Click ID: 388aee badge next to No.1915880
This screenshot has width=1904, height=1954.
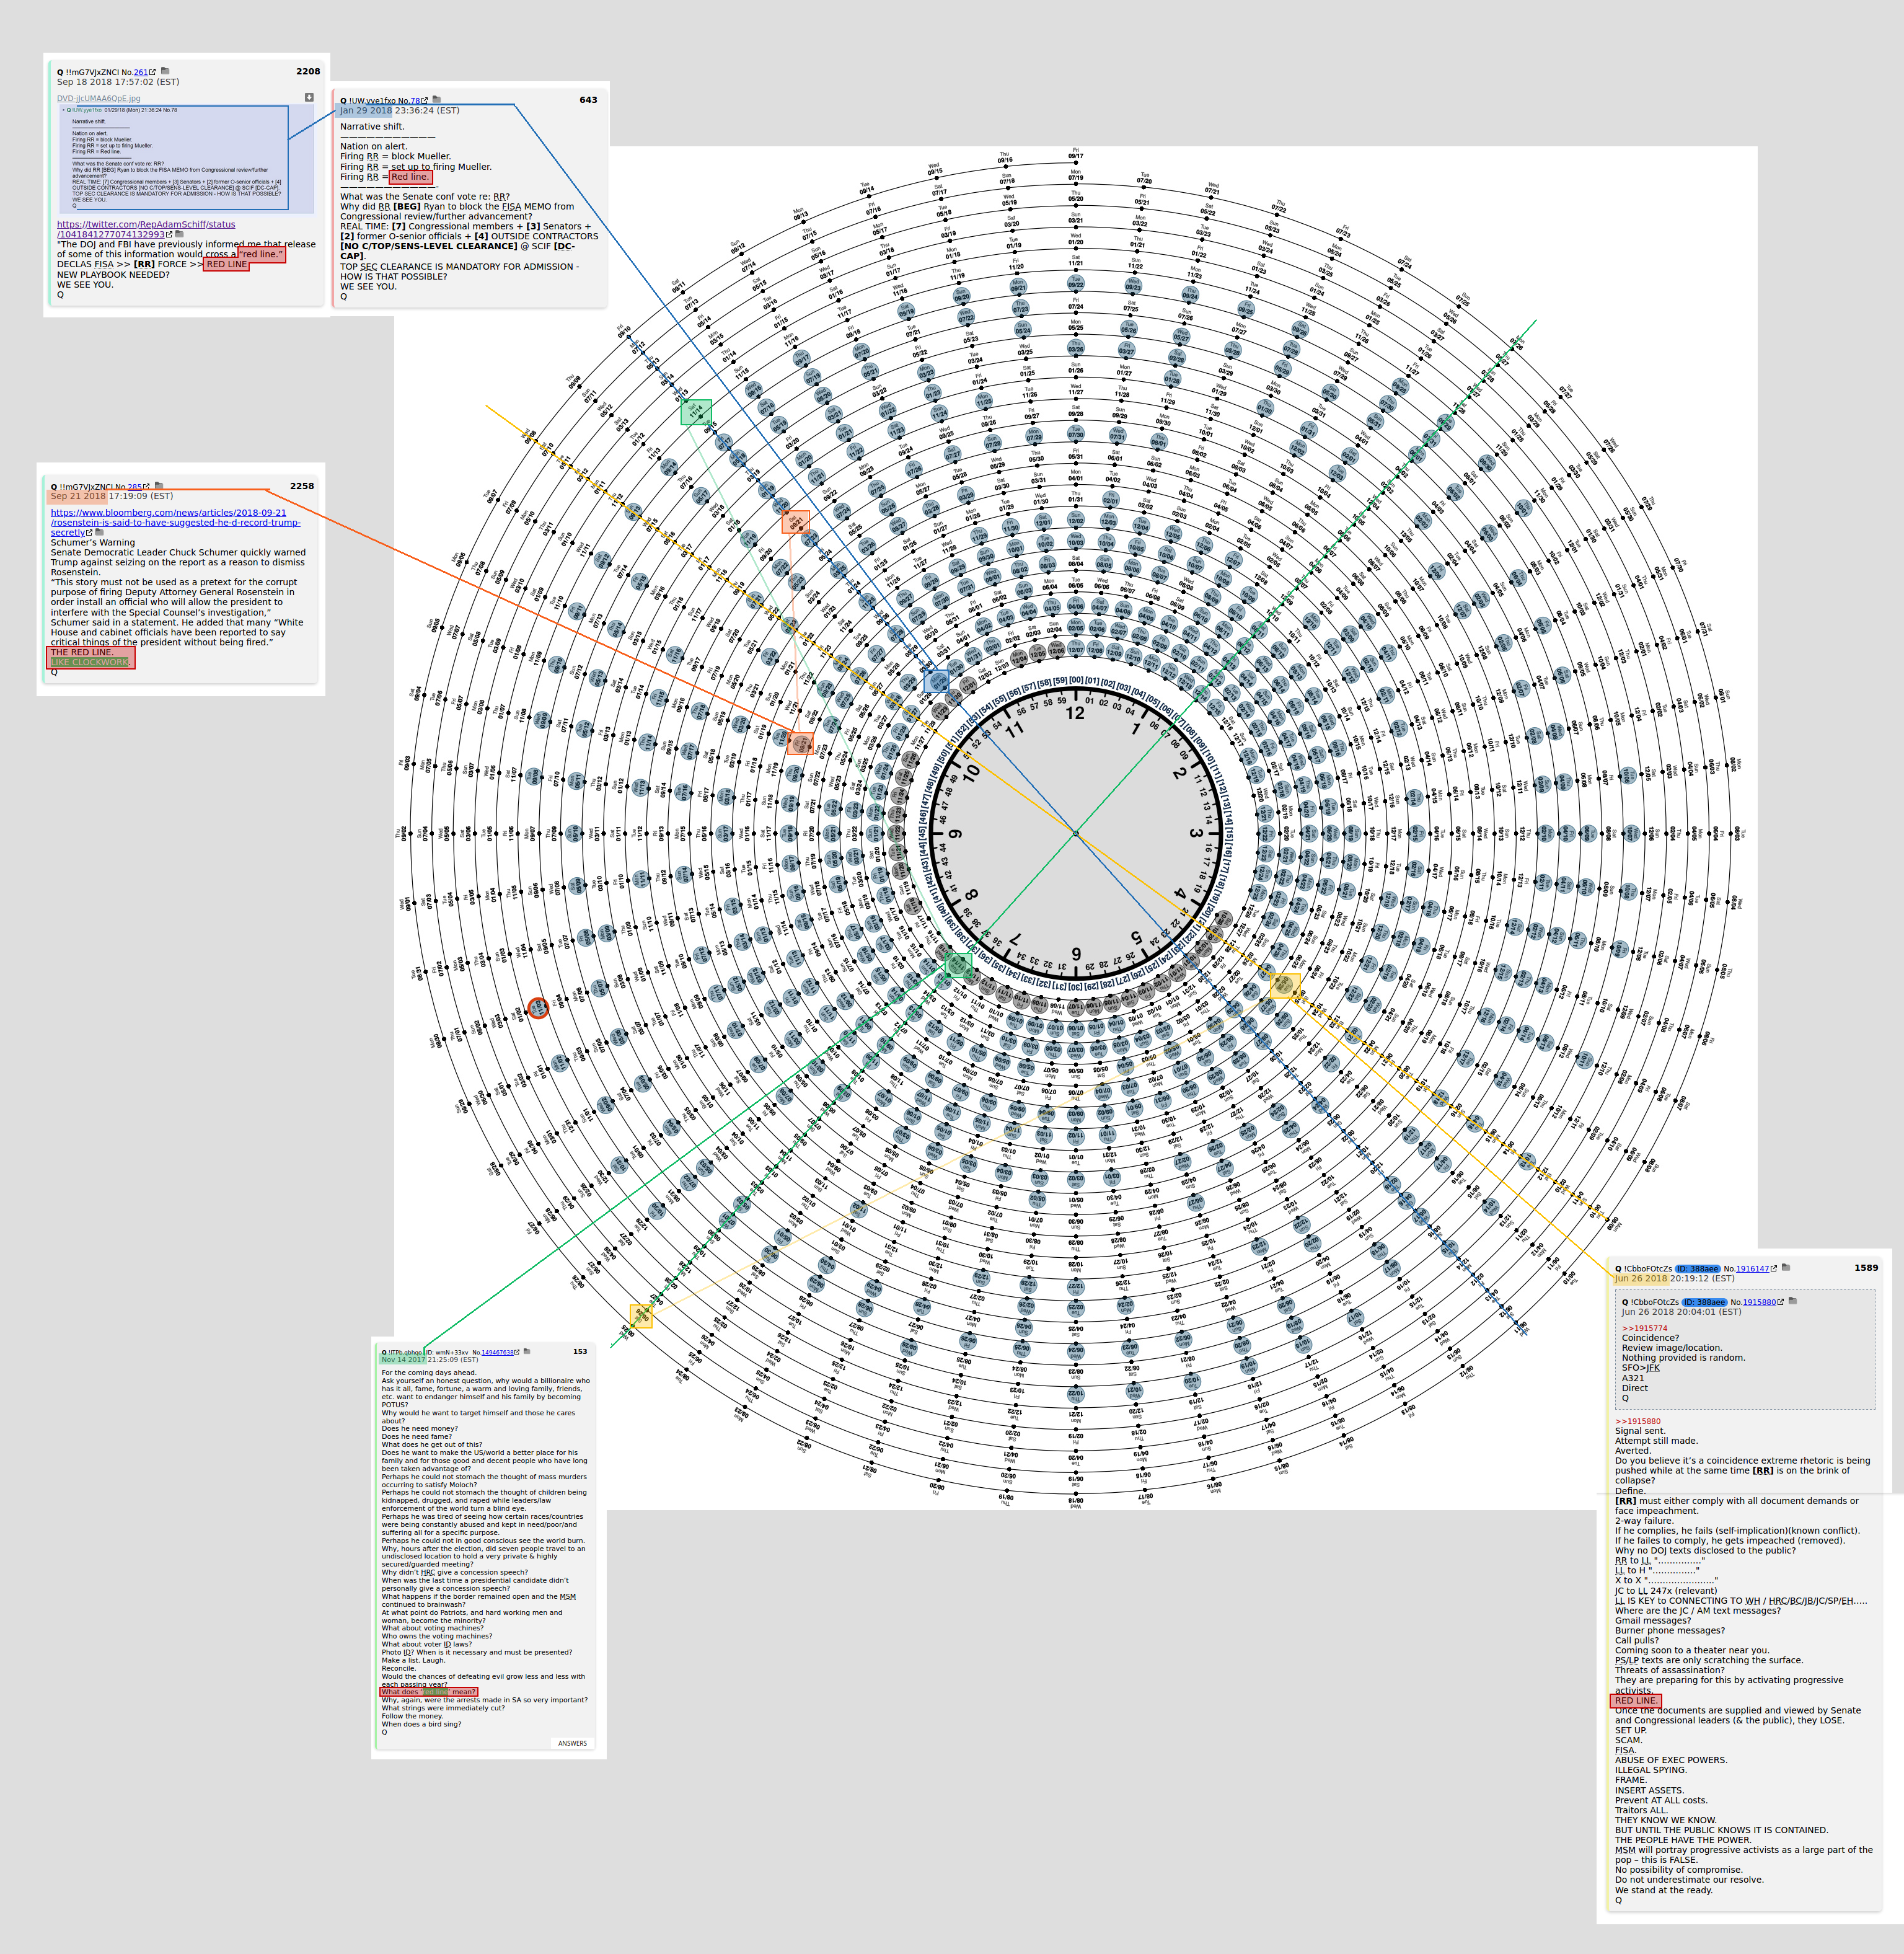point(1705,1302)
